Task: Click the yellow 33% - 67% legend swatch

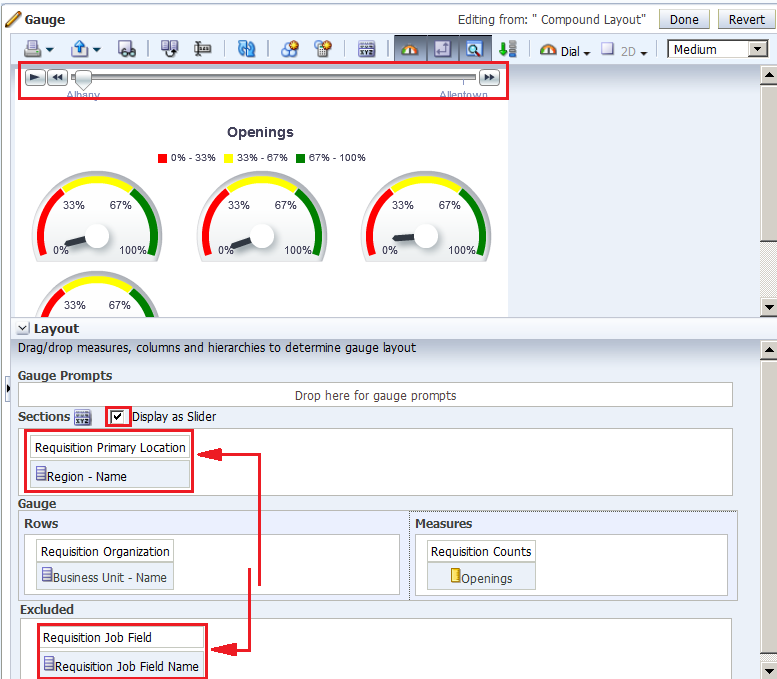Action: pyautogui.click(x=228, y=158)
